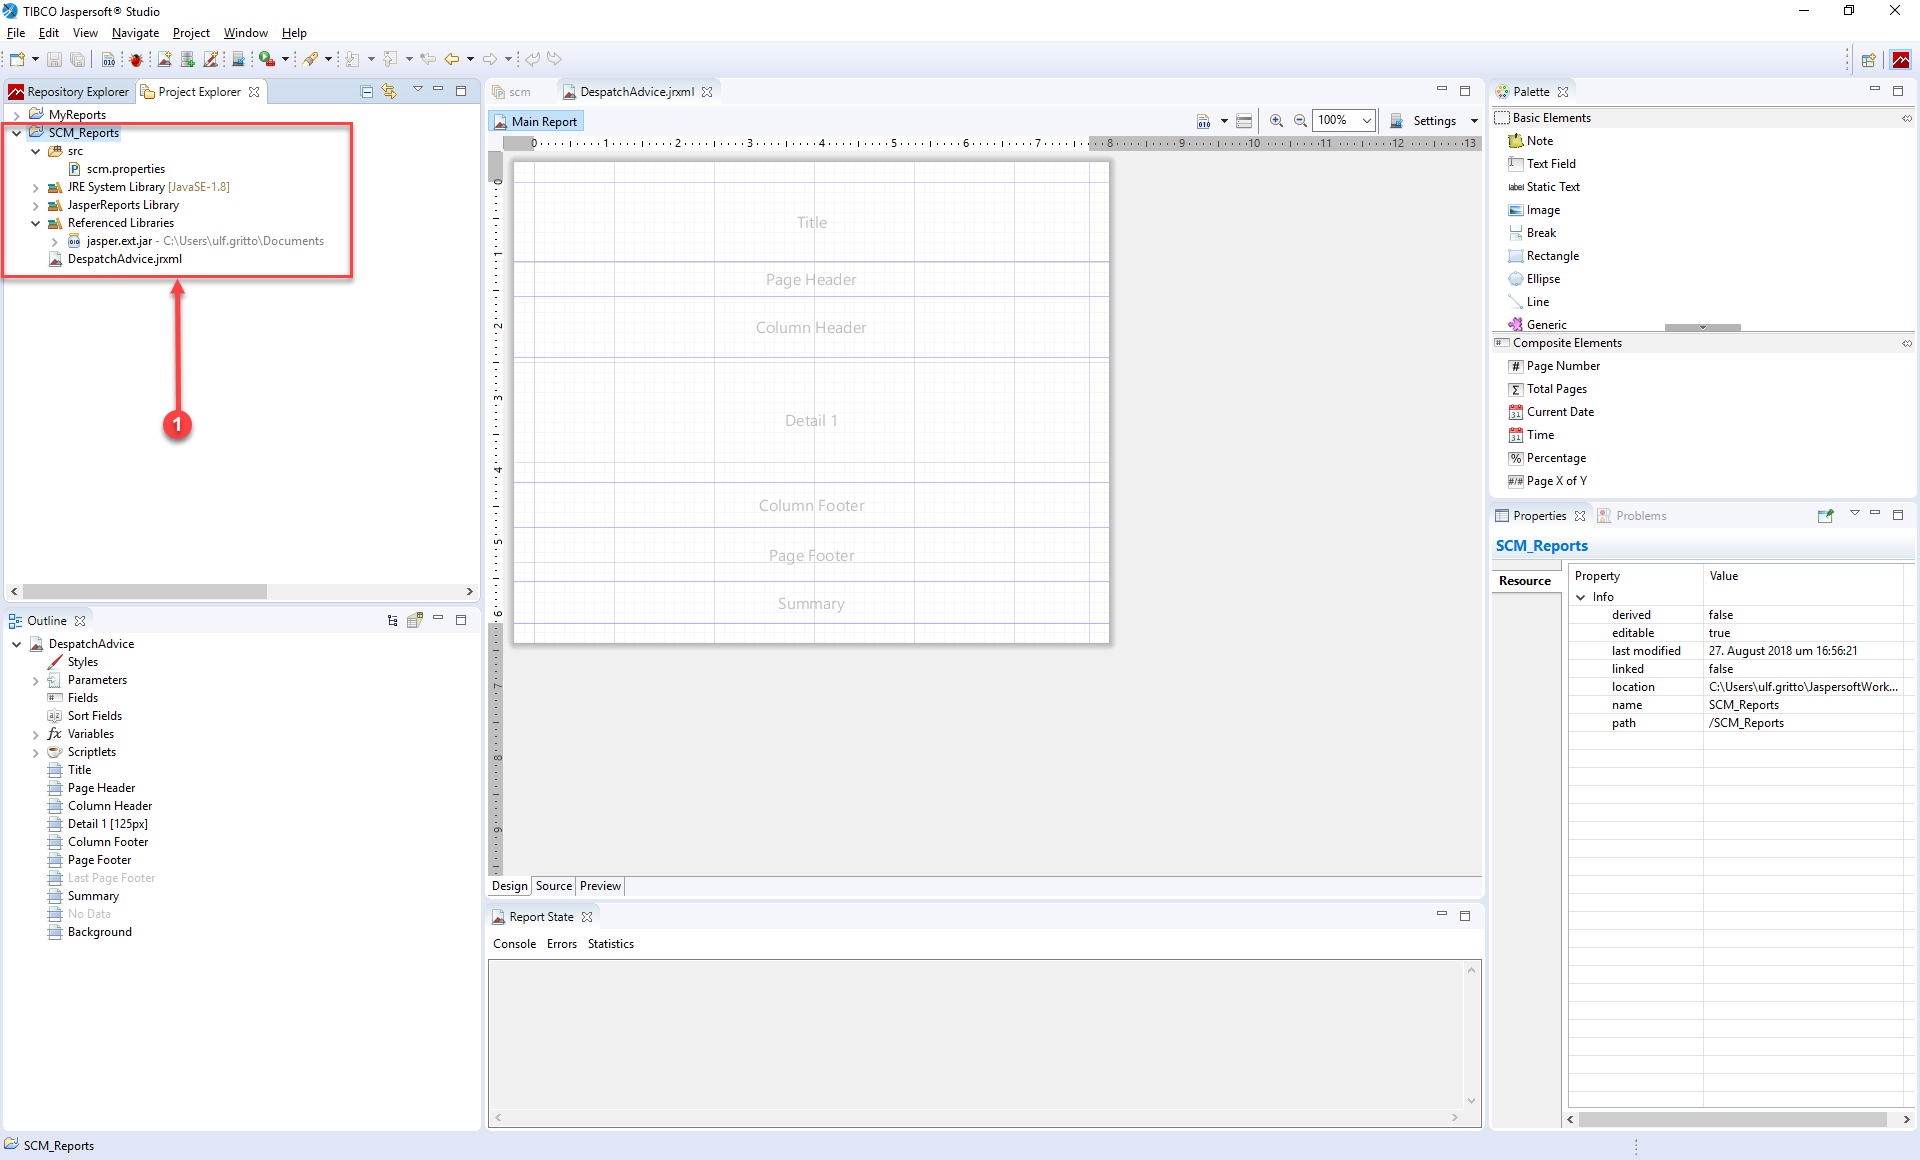Click the Save toolbar icon
Viewport: 1920px width, 1160px height.
pyautogui.click(x=55, y=60)
